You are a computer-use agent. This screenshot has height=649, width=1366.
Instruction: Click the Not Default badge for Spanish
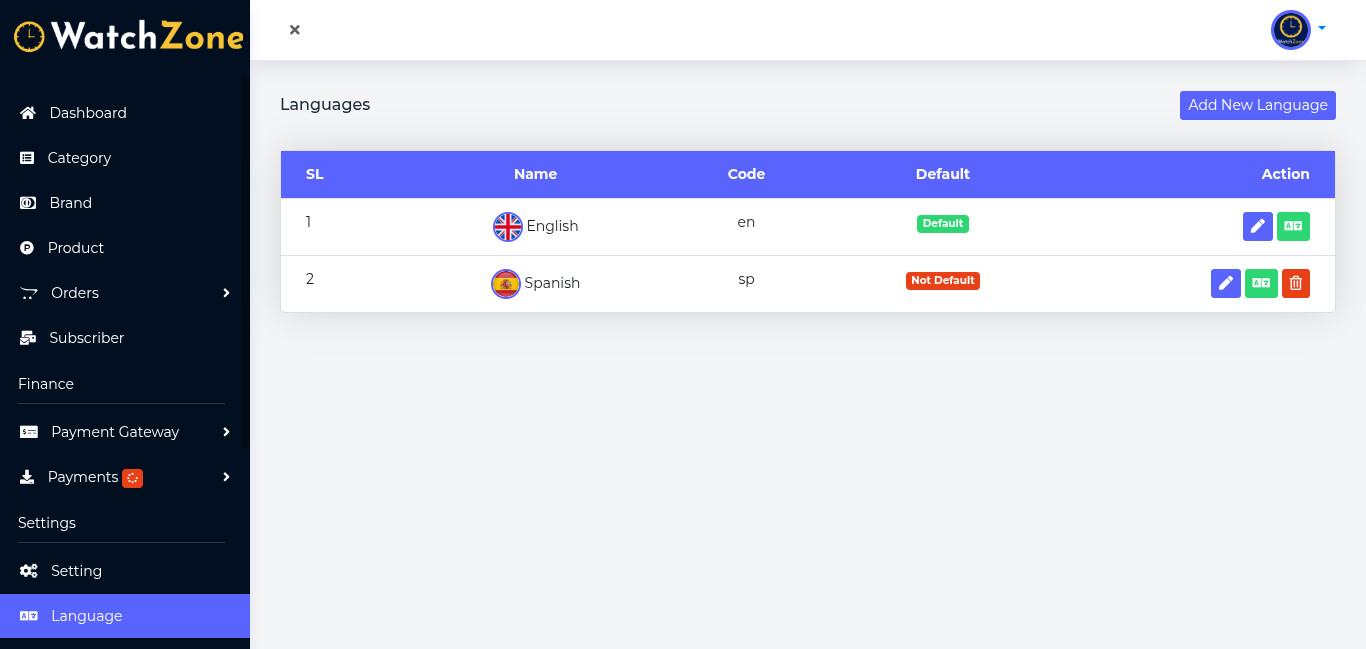tap(942, 281)
